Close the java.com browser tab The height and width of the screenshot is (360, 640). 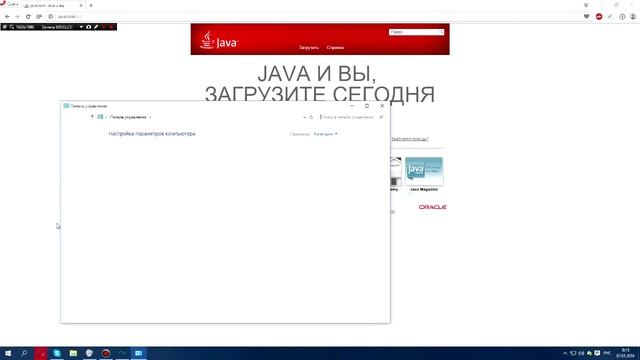tap(81, 5)
